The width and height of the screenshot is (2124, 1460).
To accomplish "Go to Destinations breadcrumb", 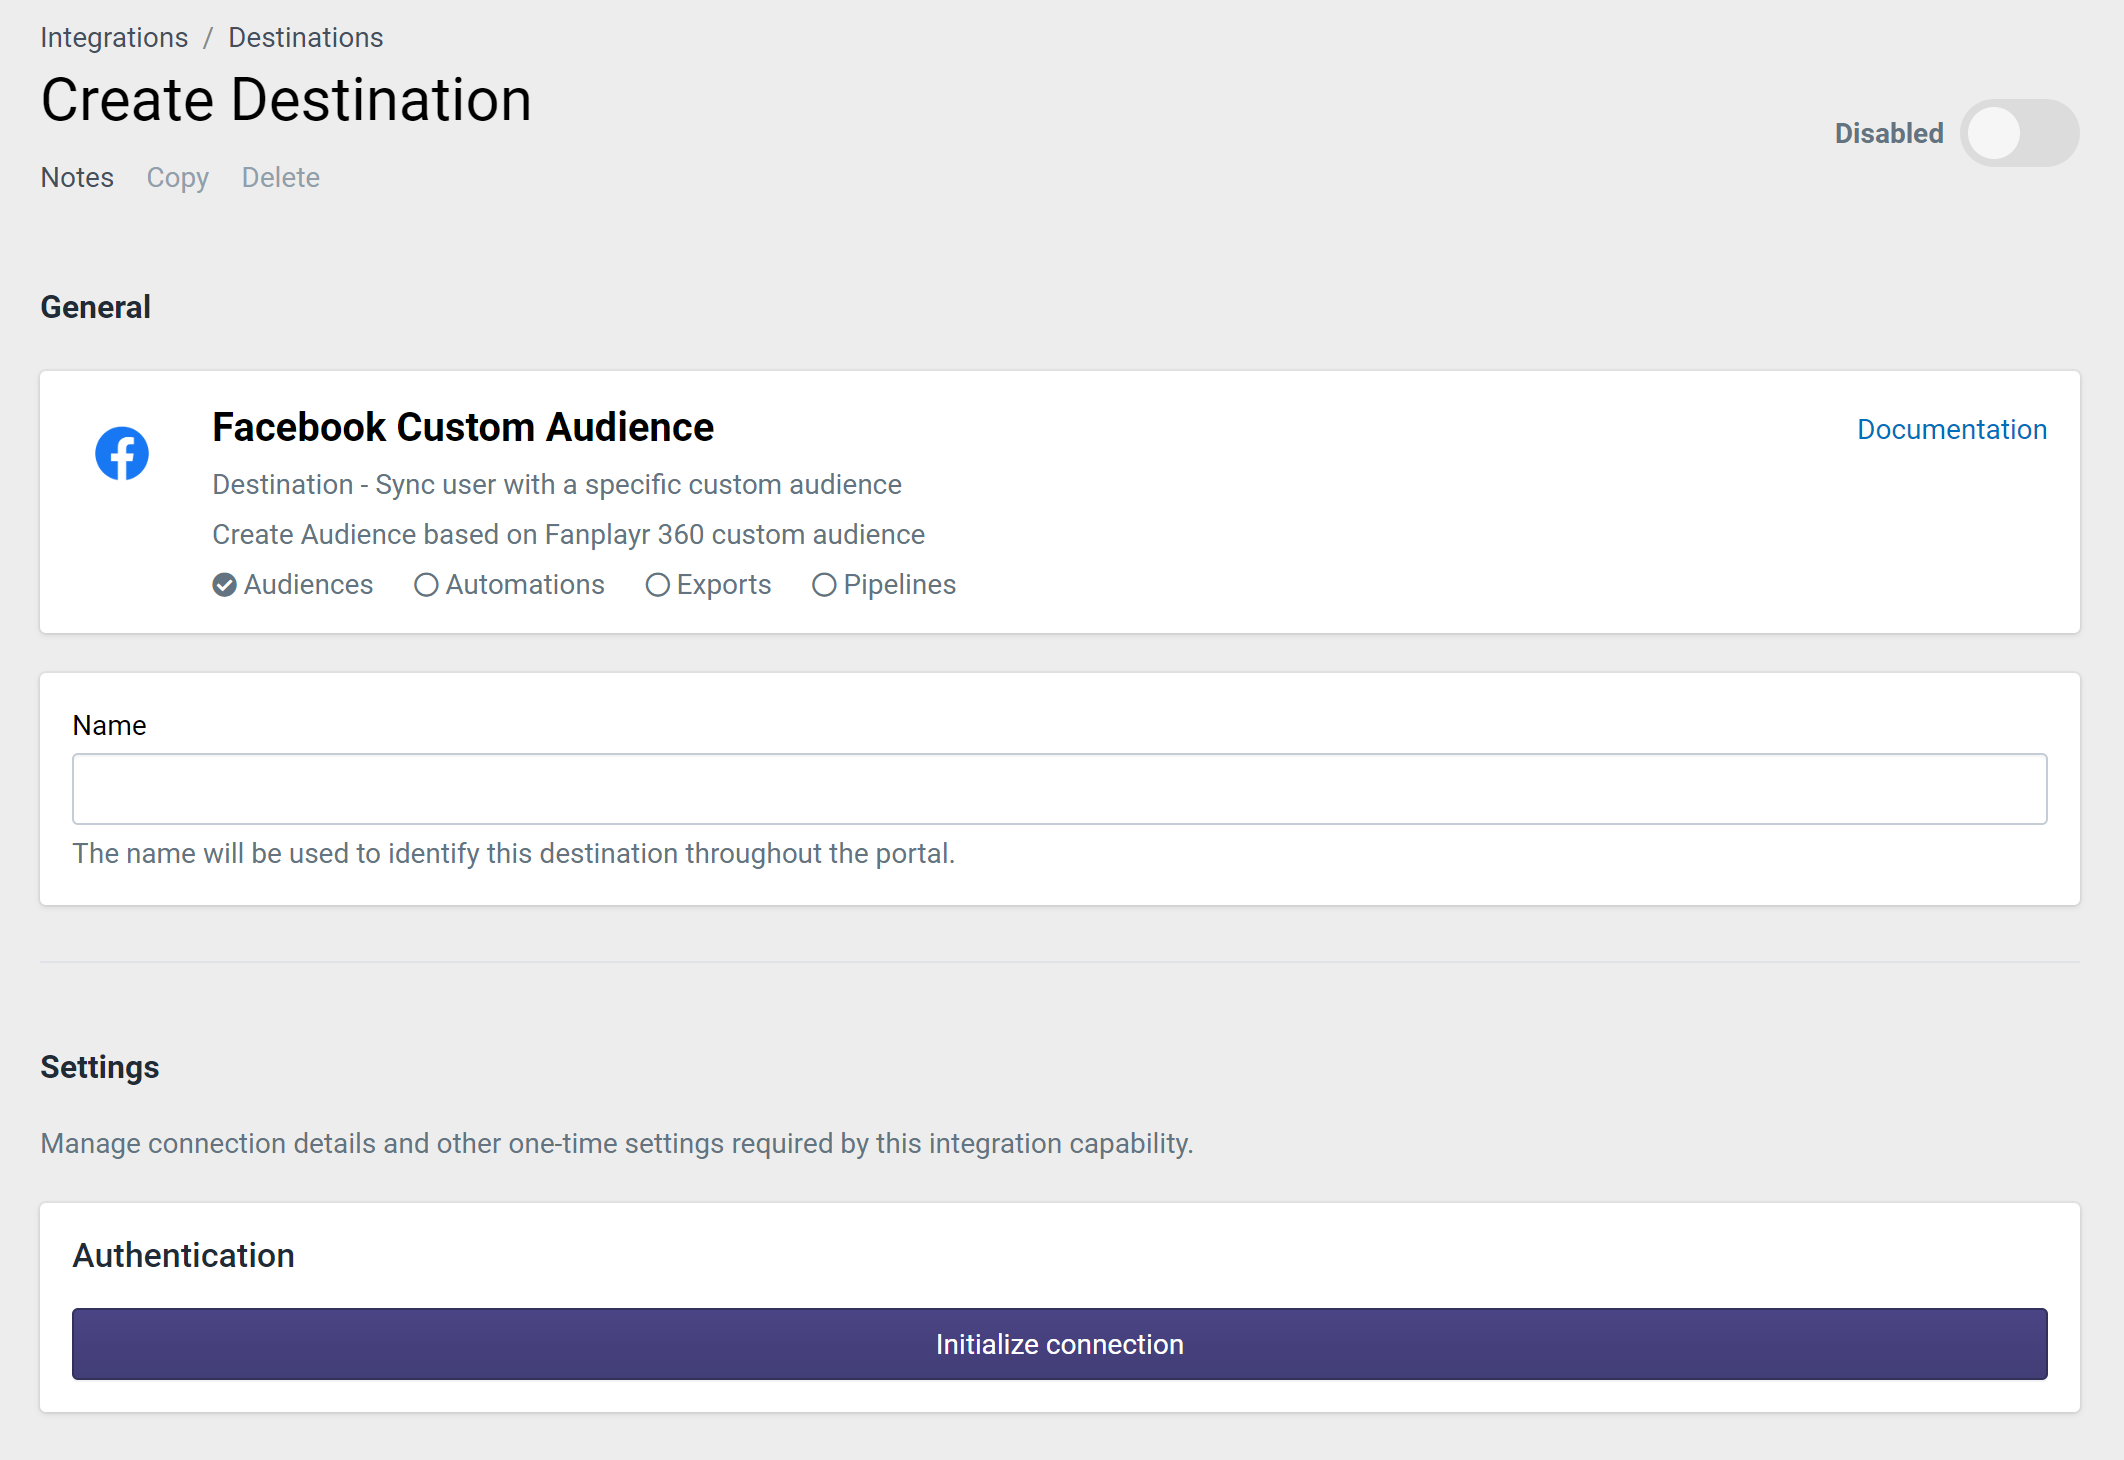I will pyautogui.click(x=305, y=38).
